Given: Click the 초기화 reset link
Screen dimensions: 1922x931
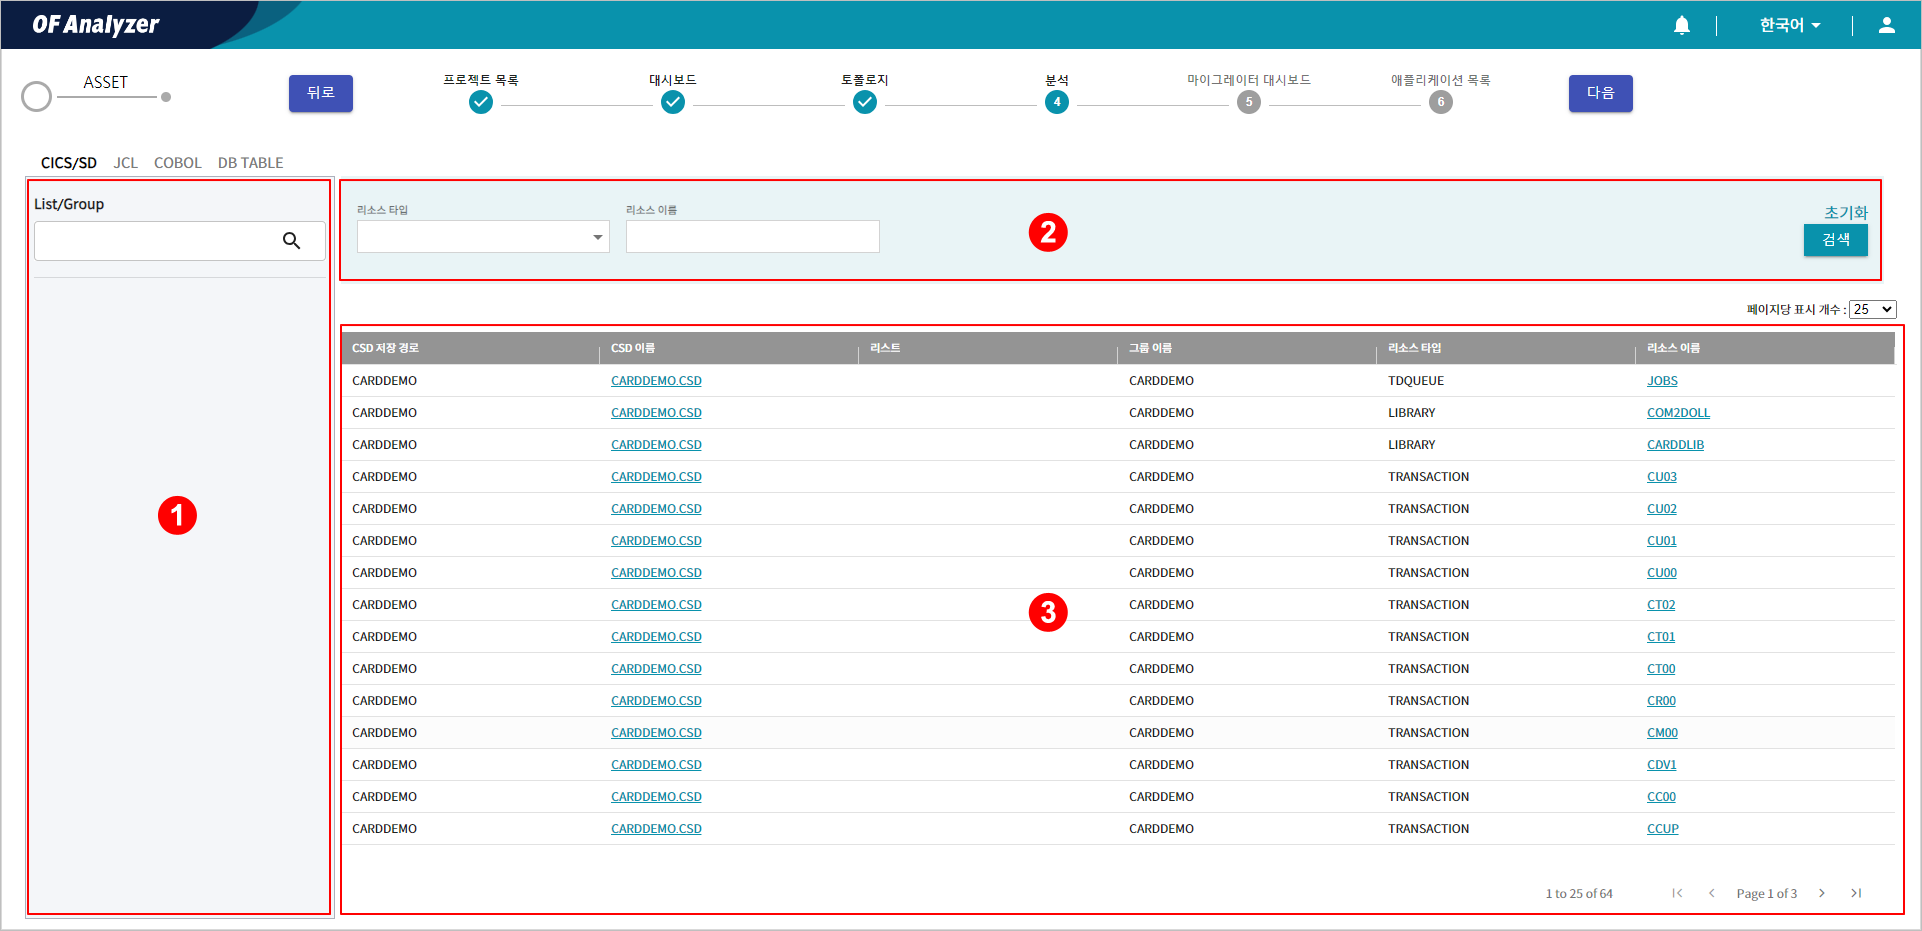Looking at the screenshot, I should pos(1846,212).
